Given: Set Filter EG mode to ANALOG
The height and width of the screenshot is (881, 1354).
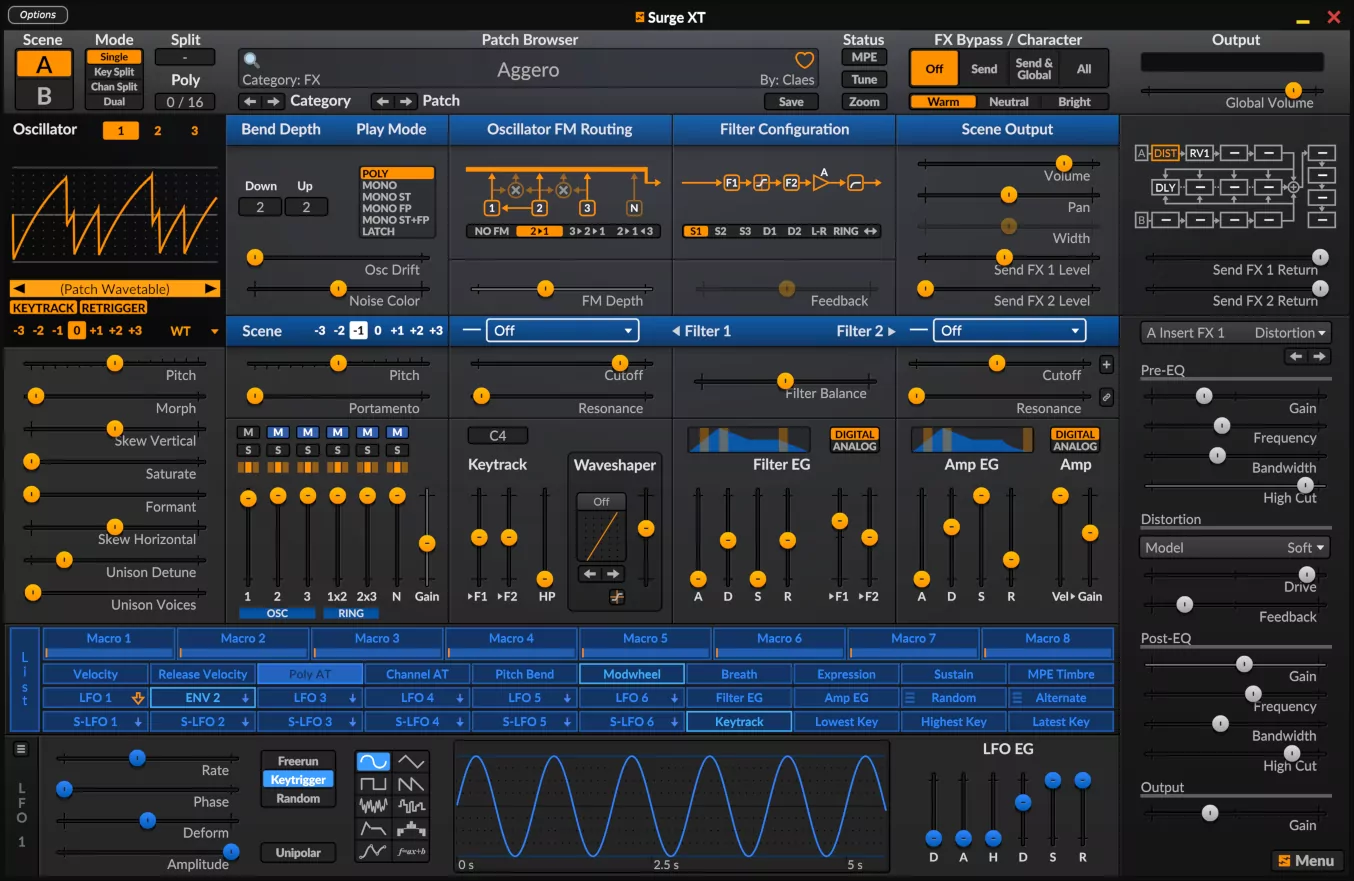Looking at the screenshot, I should tap(855, 446).
